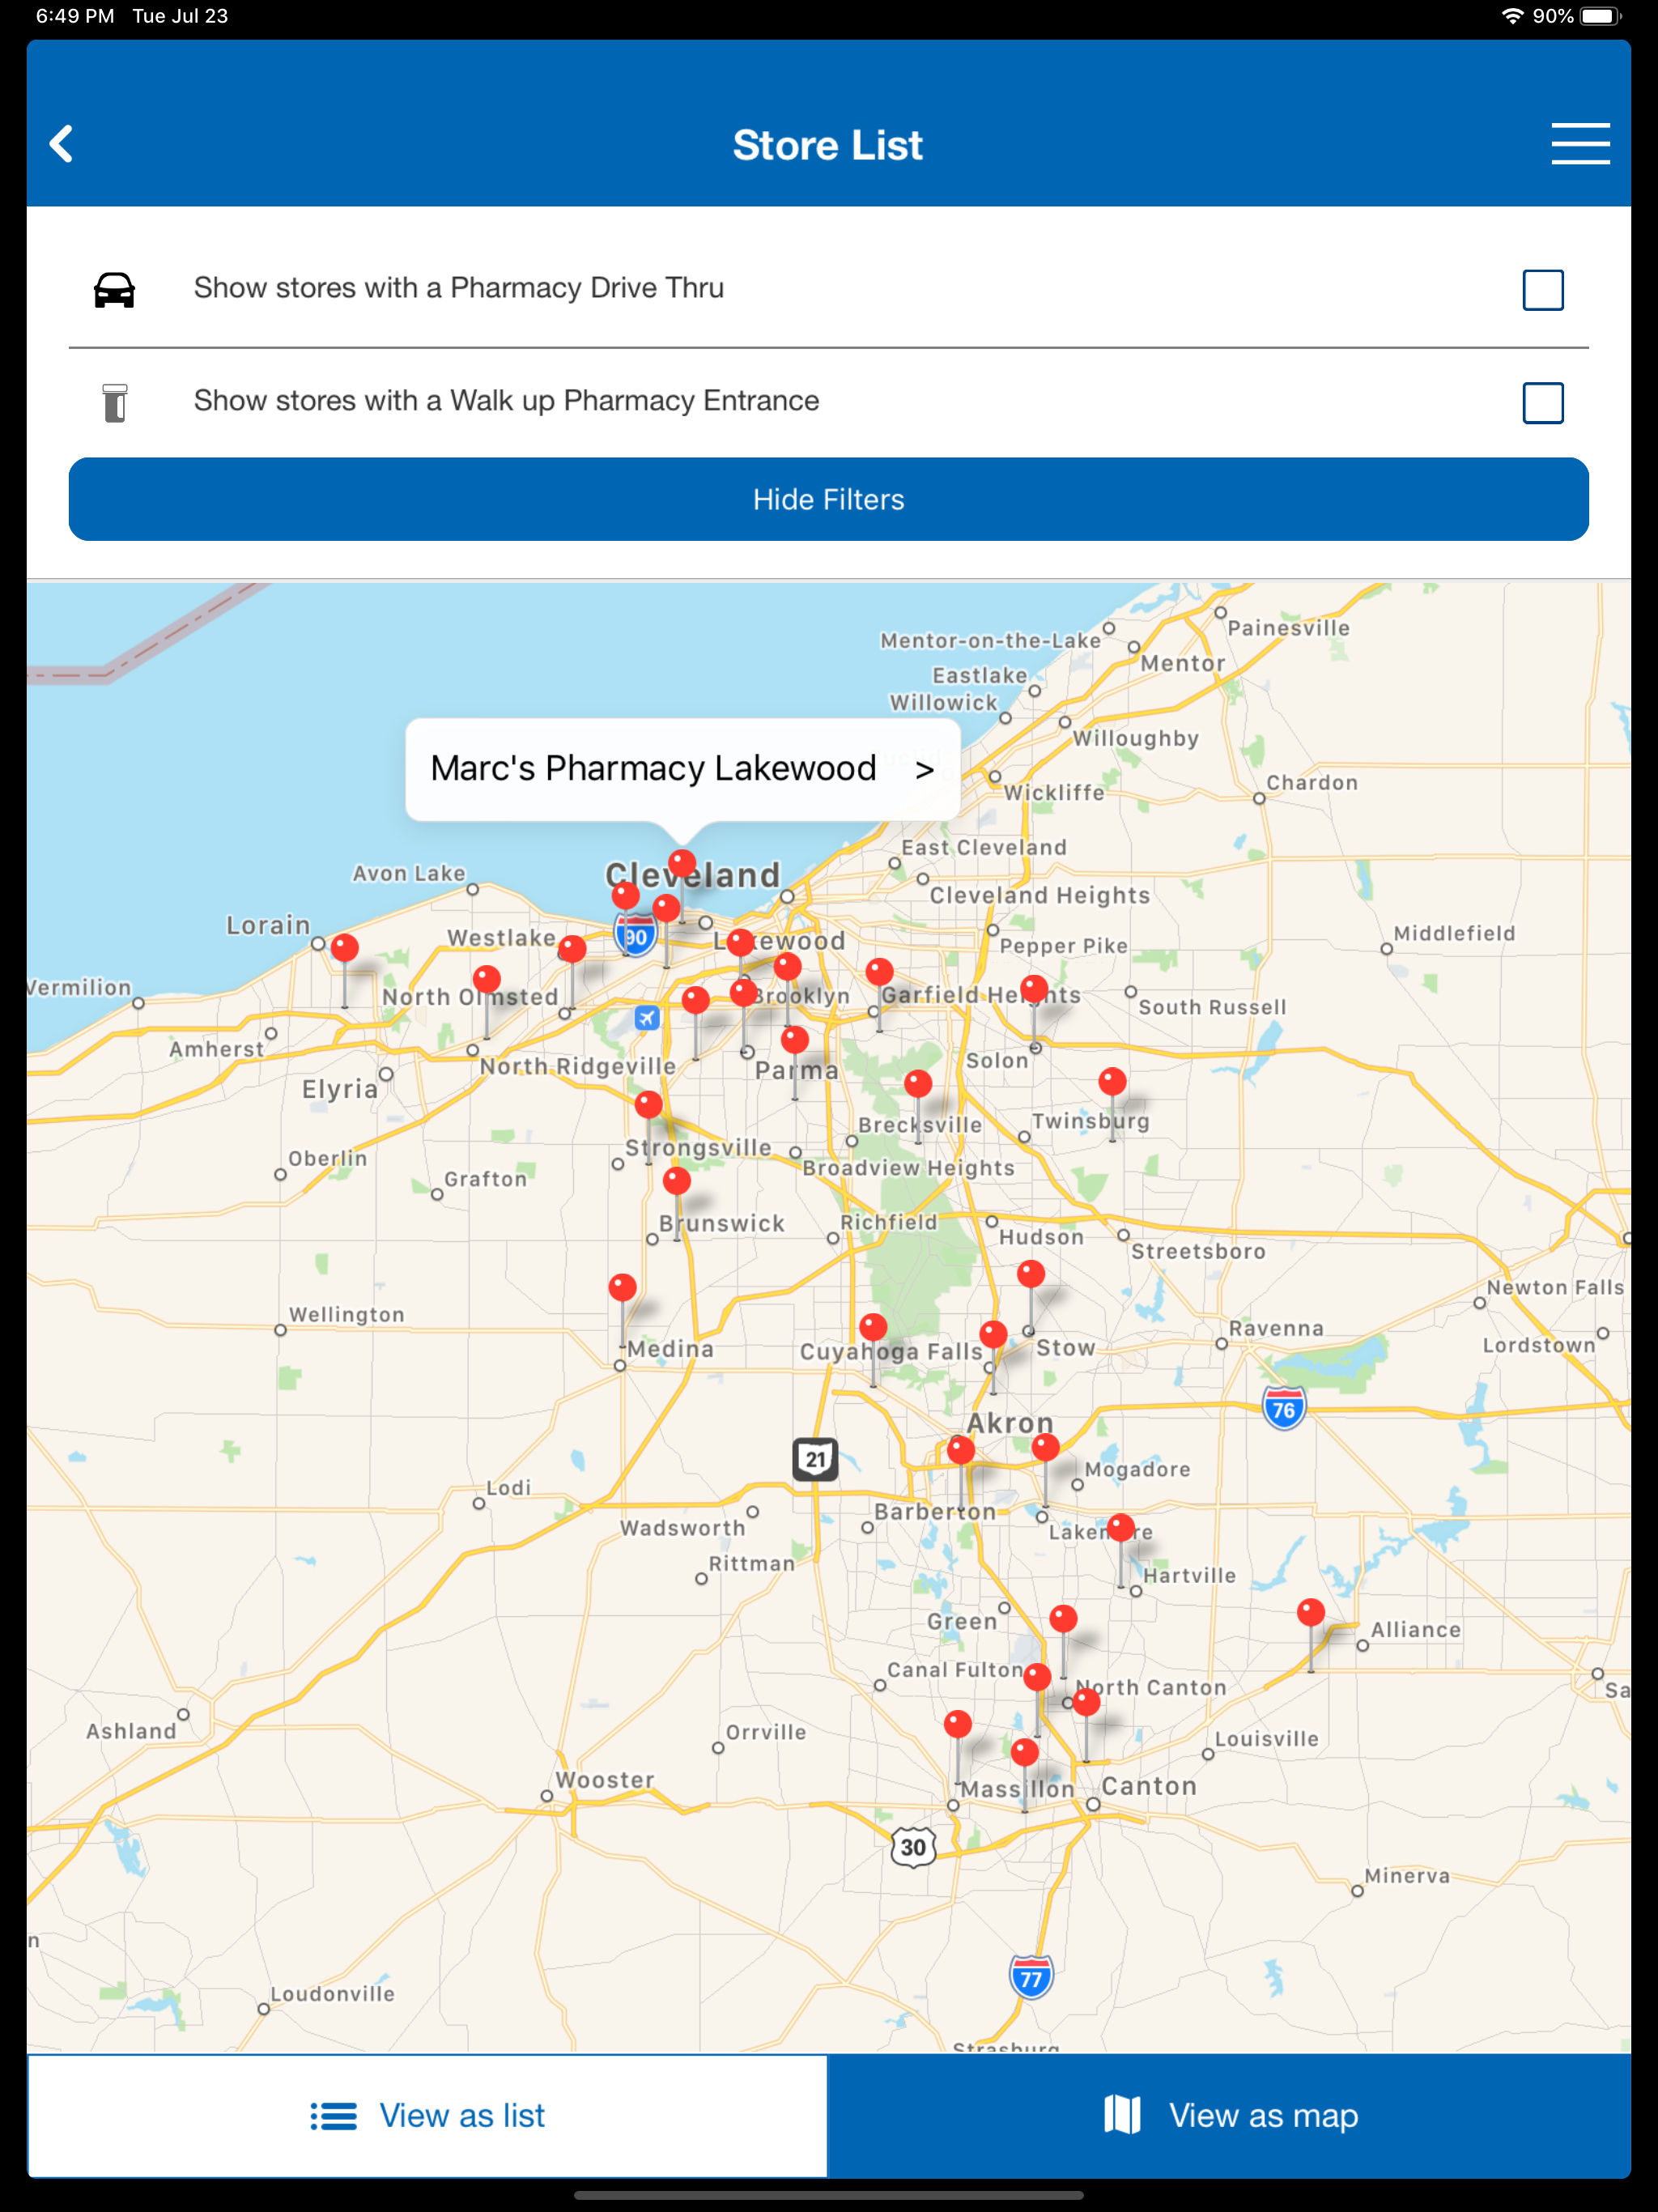Select the pin at Brecksville

click(918, 1083)
